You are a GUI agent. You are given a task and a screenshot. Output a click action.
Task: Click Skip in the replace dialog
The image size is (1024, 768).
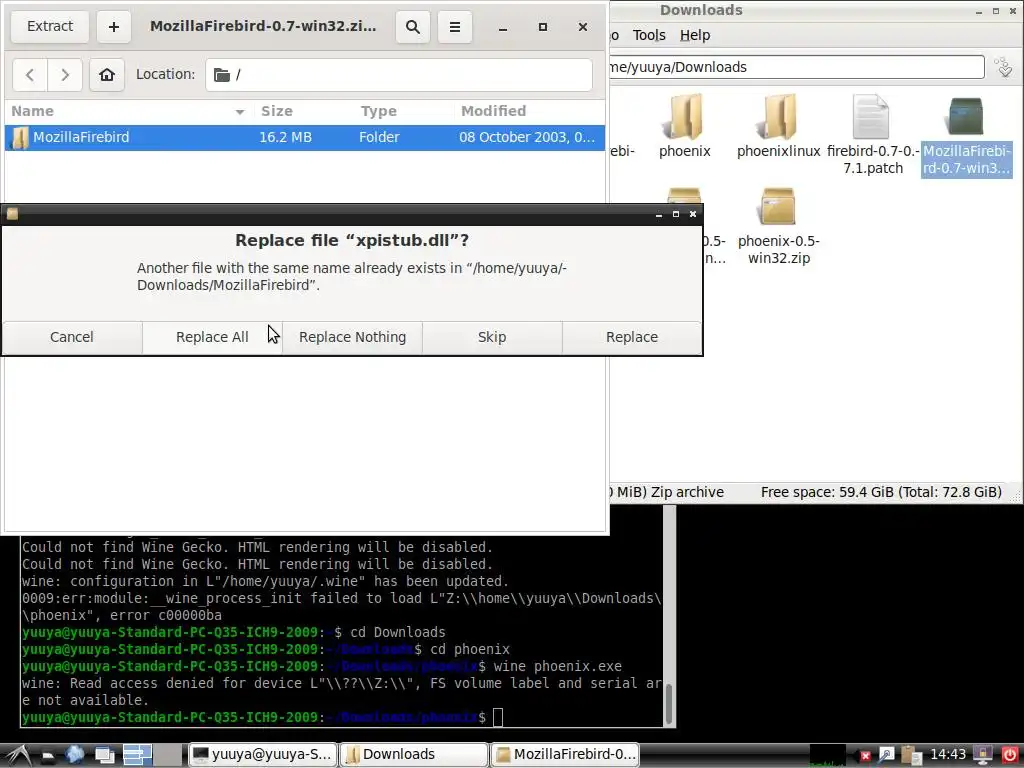492,337
